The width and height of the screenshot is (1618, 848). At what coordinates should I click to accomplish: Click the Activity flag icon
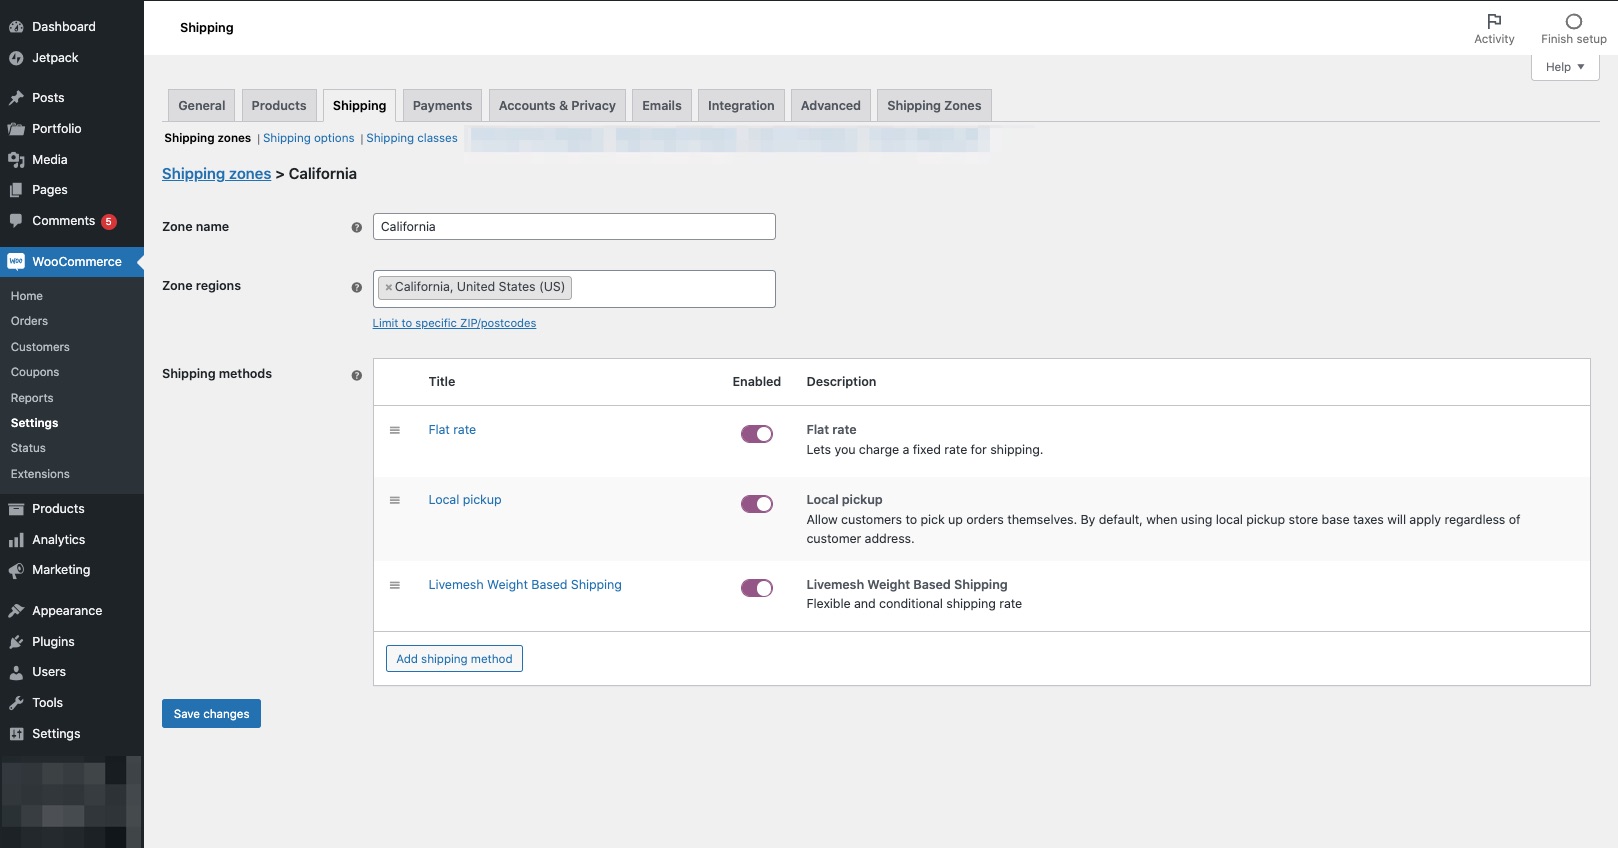click(x=1494, y=21)
